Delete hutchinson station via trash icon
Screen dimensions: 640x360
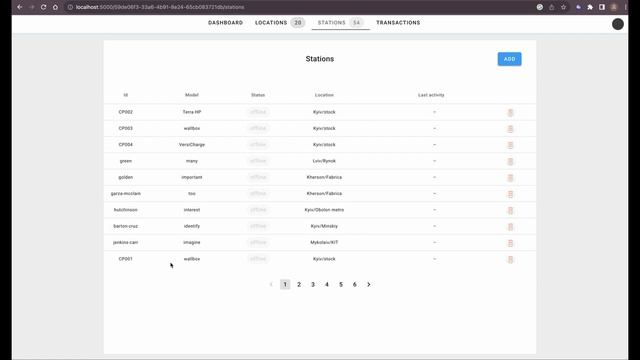tap(510, 211)
